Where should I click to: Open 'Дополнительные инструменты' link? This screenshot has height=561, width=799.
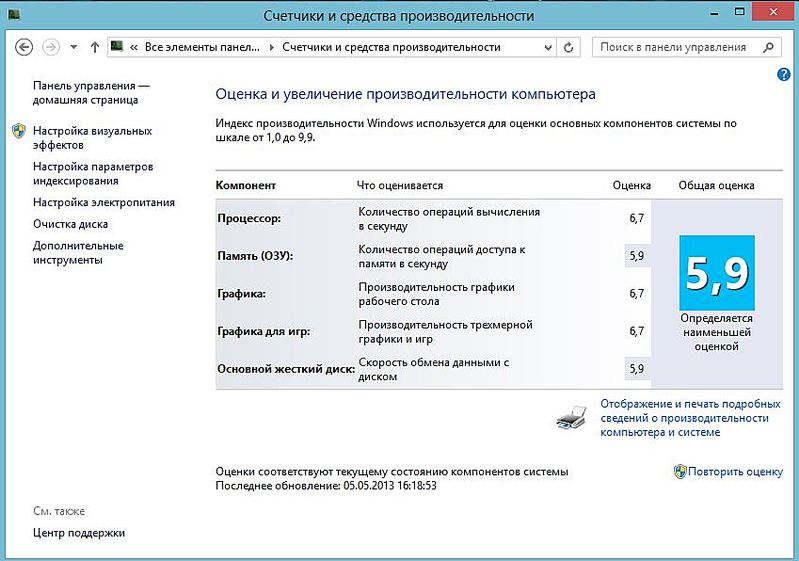[78, 253]
